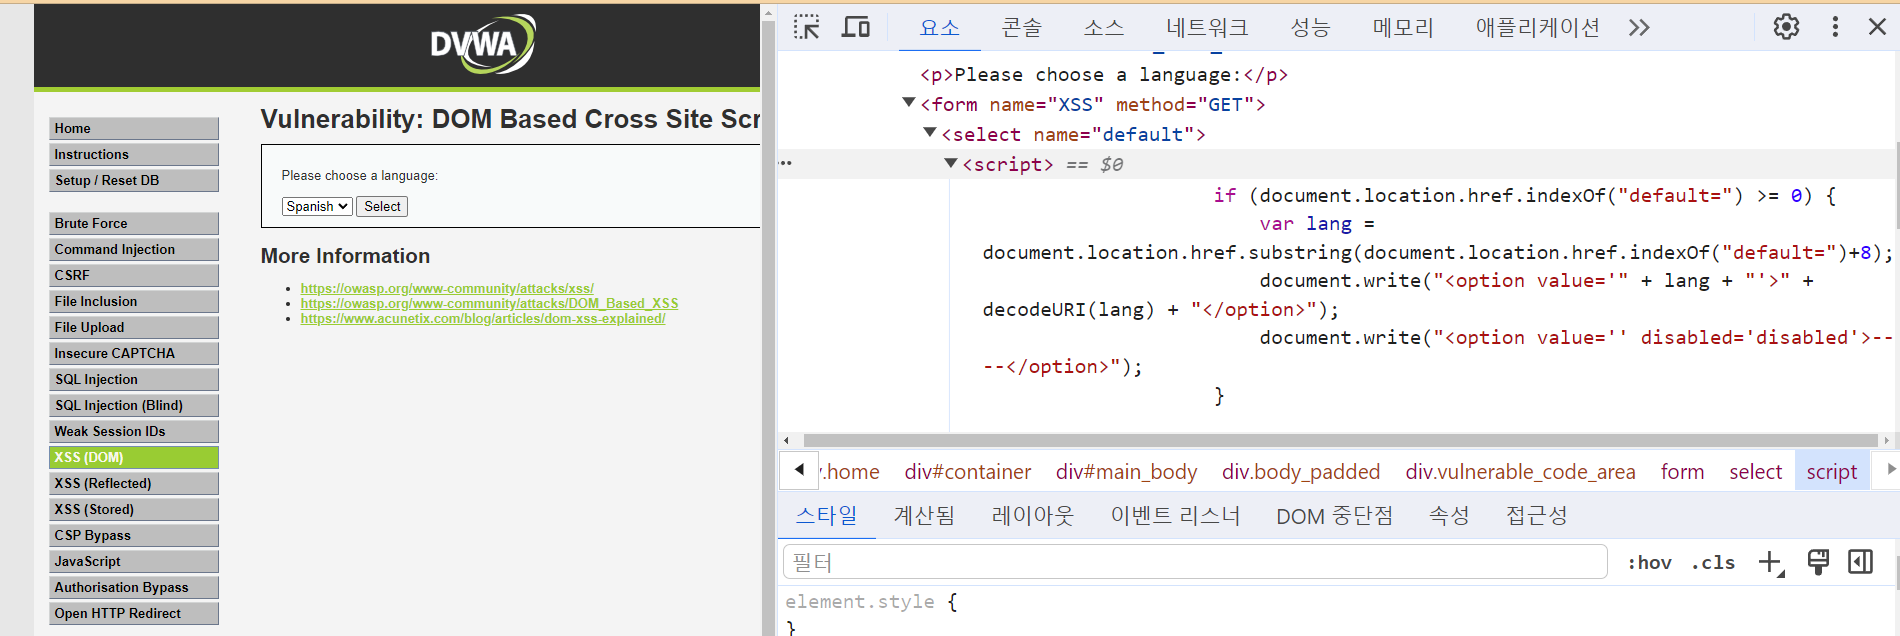Image resolution: width=1900 pixels, height=636 pixels.
Task: Open SQL Injection (Blind) page
Action: pyautogui.click(x=134, y=405)
